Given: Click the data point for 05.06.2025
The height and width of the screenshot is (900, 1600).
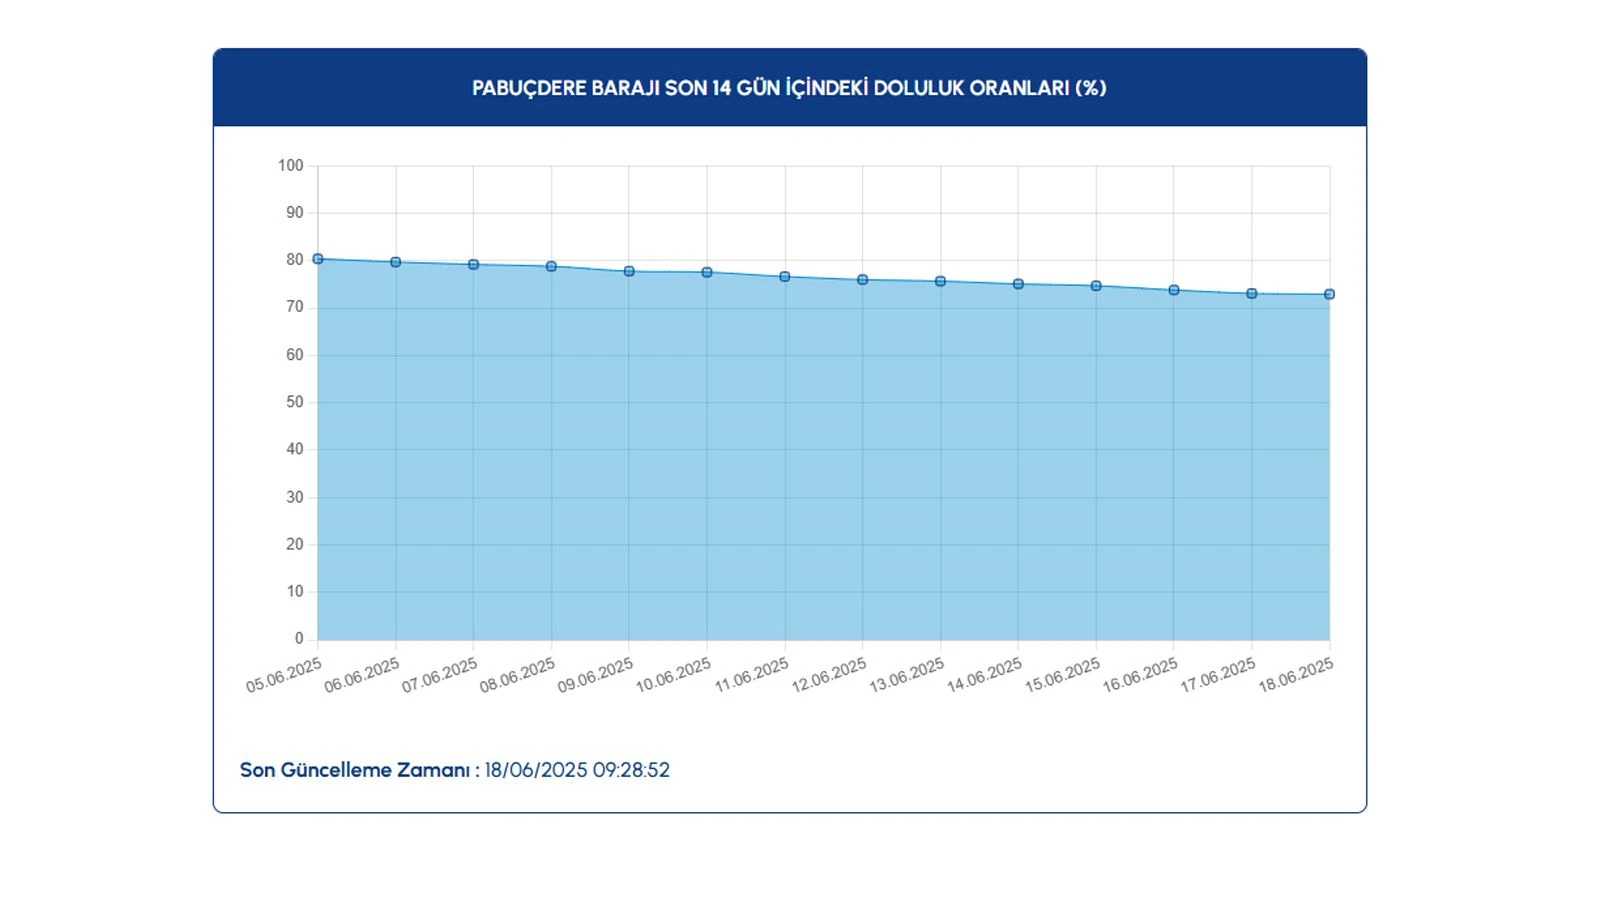Looking at the screenshot, I should [x=318, y=259].
